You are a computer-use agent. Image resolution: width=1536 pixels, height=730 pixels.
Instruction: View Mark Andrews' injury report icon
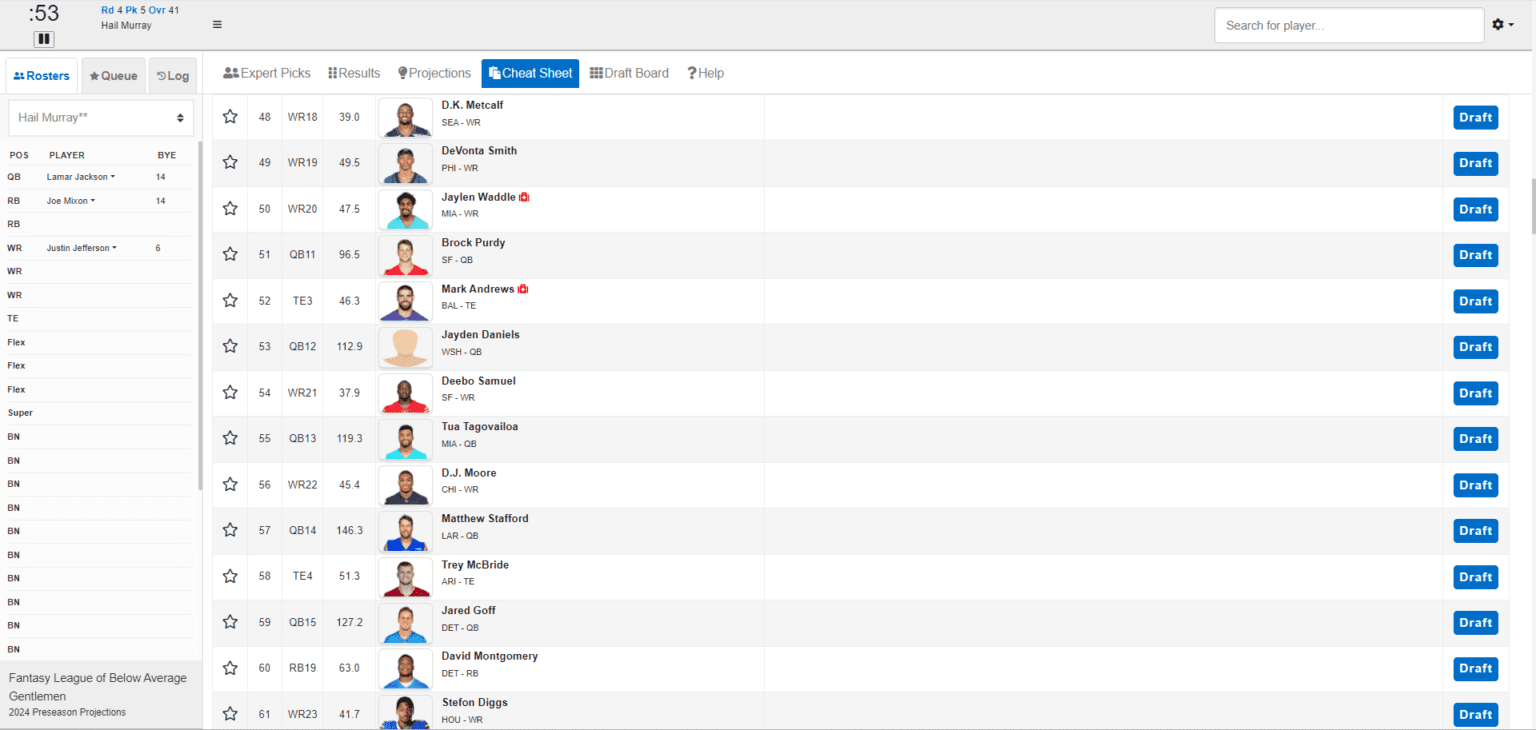coord(522,288)
